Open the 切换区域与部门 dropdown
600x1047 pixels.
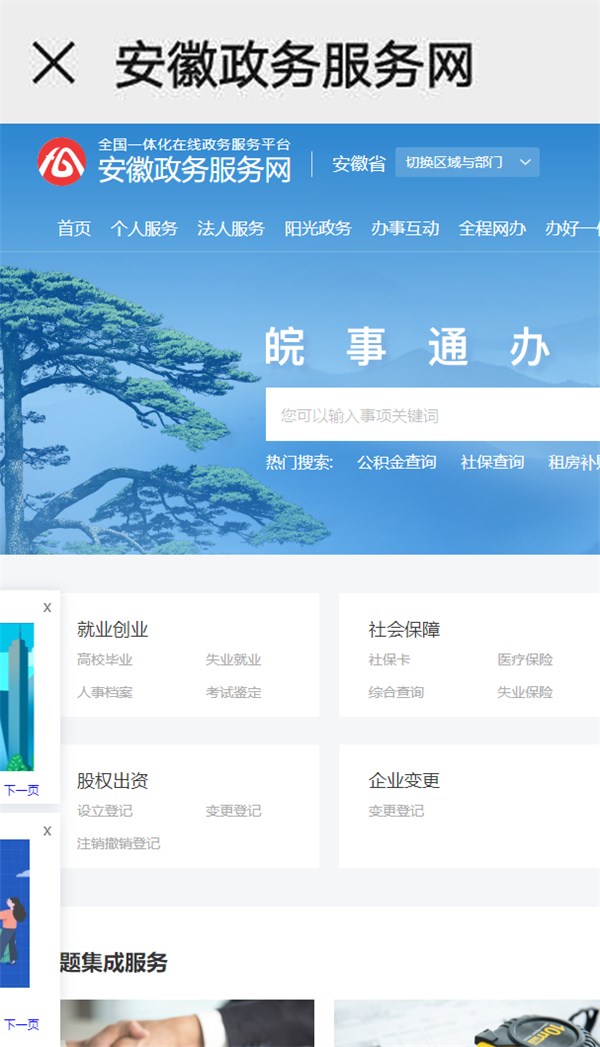(x=467, y=162)
